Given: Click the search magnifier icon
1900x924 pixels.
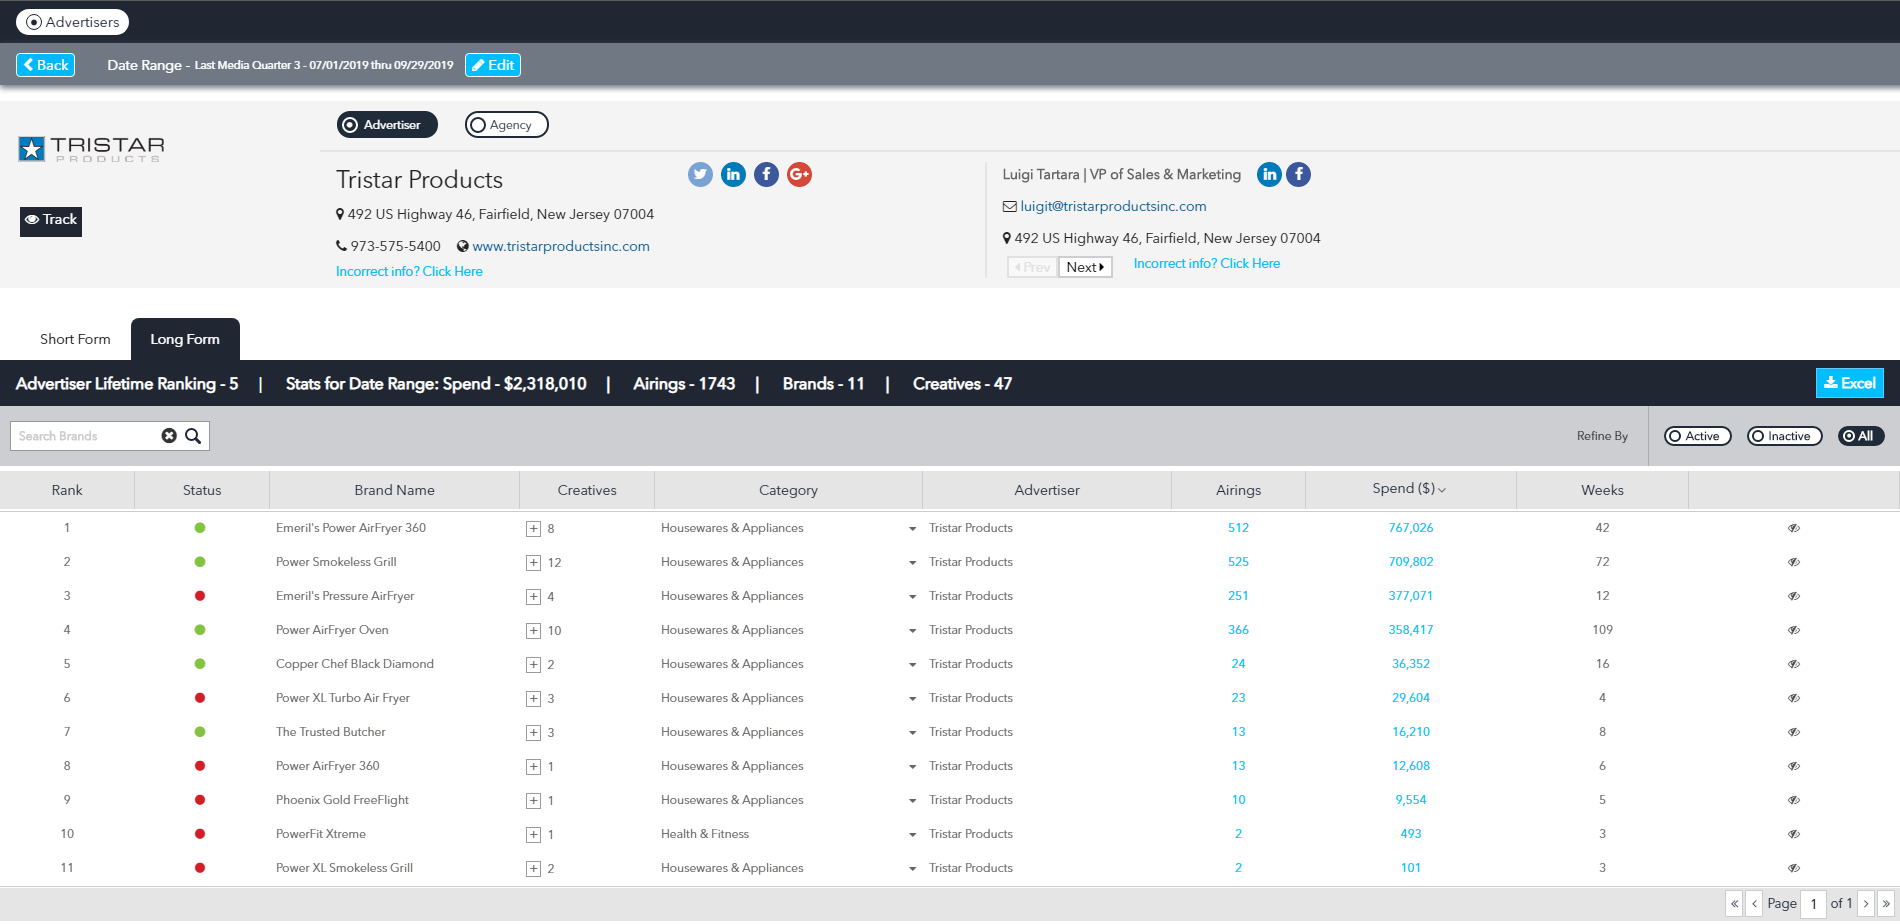Looking at the screenshot, I should [x=193, y=436].
